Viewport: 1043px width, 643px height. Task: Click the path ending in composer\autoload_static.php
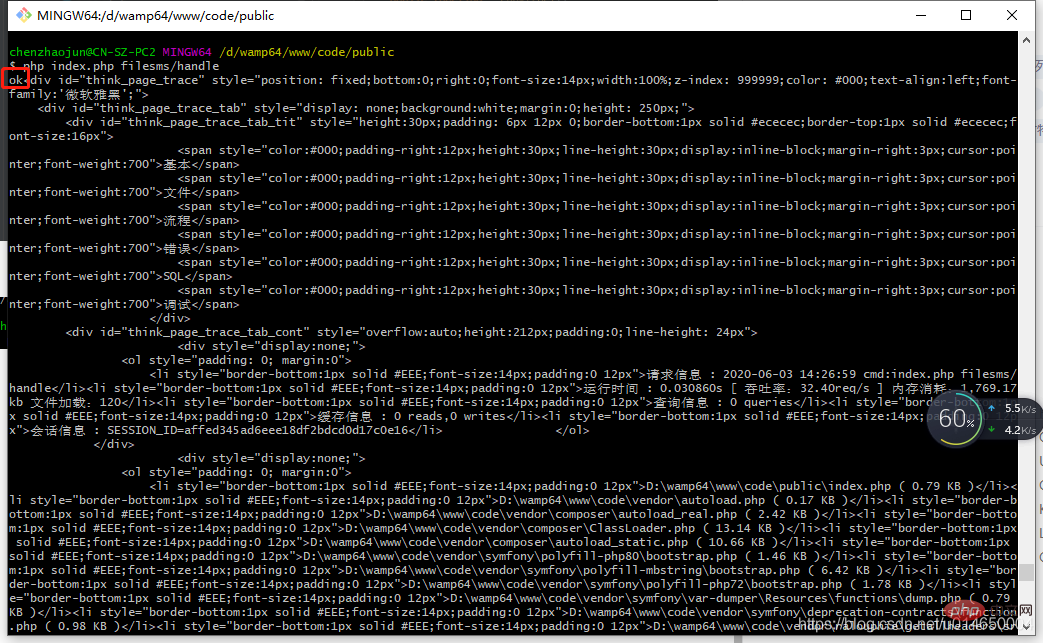[x=499, y=542]
